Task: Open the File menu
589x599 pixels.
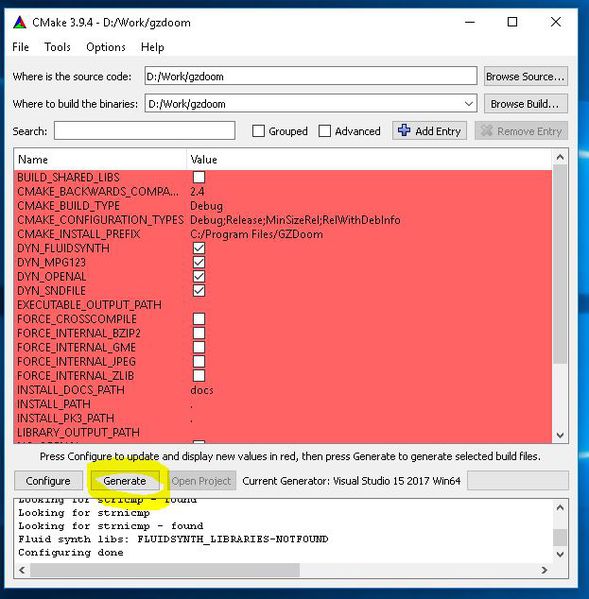Action: [21, 47]
